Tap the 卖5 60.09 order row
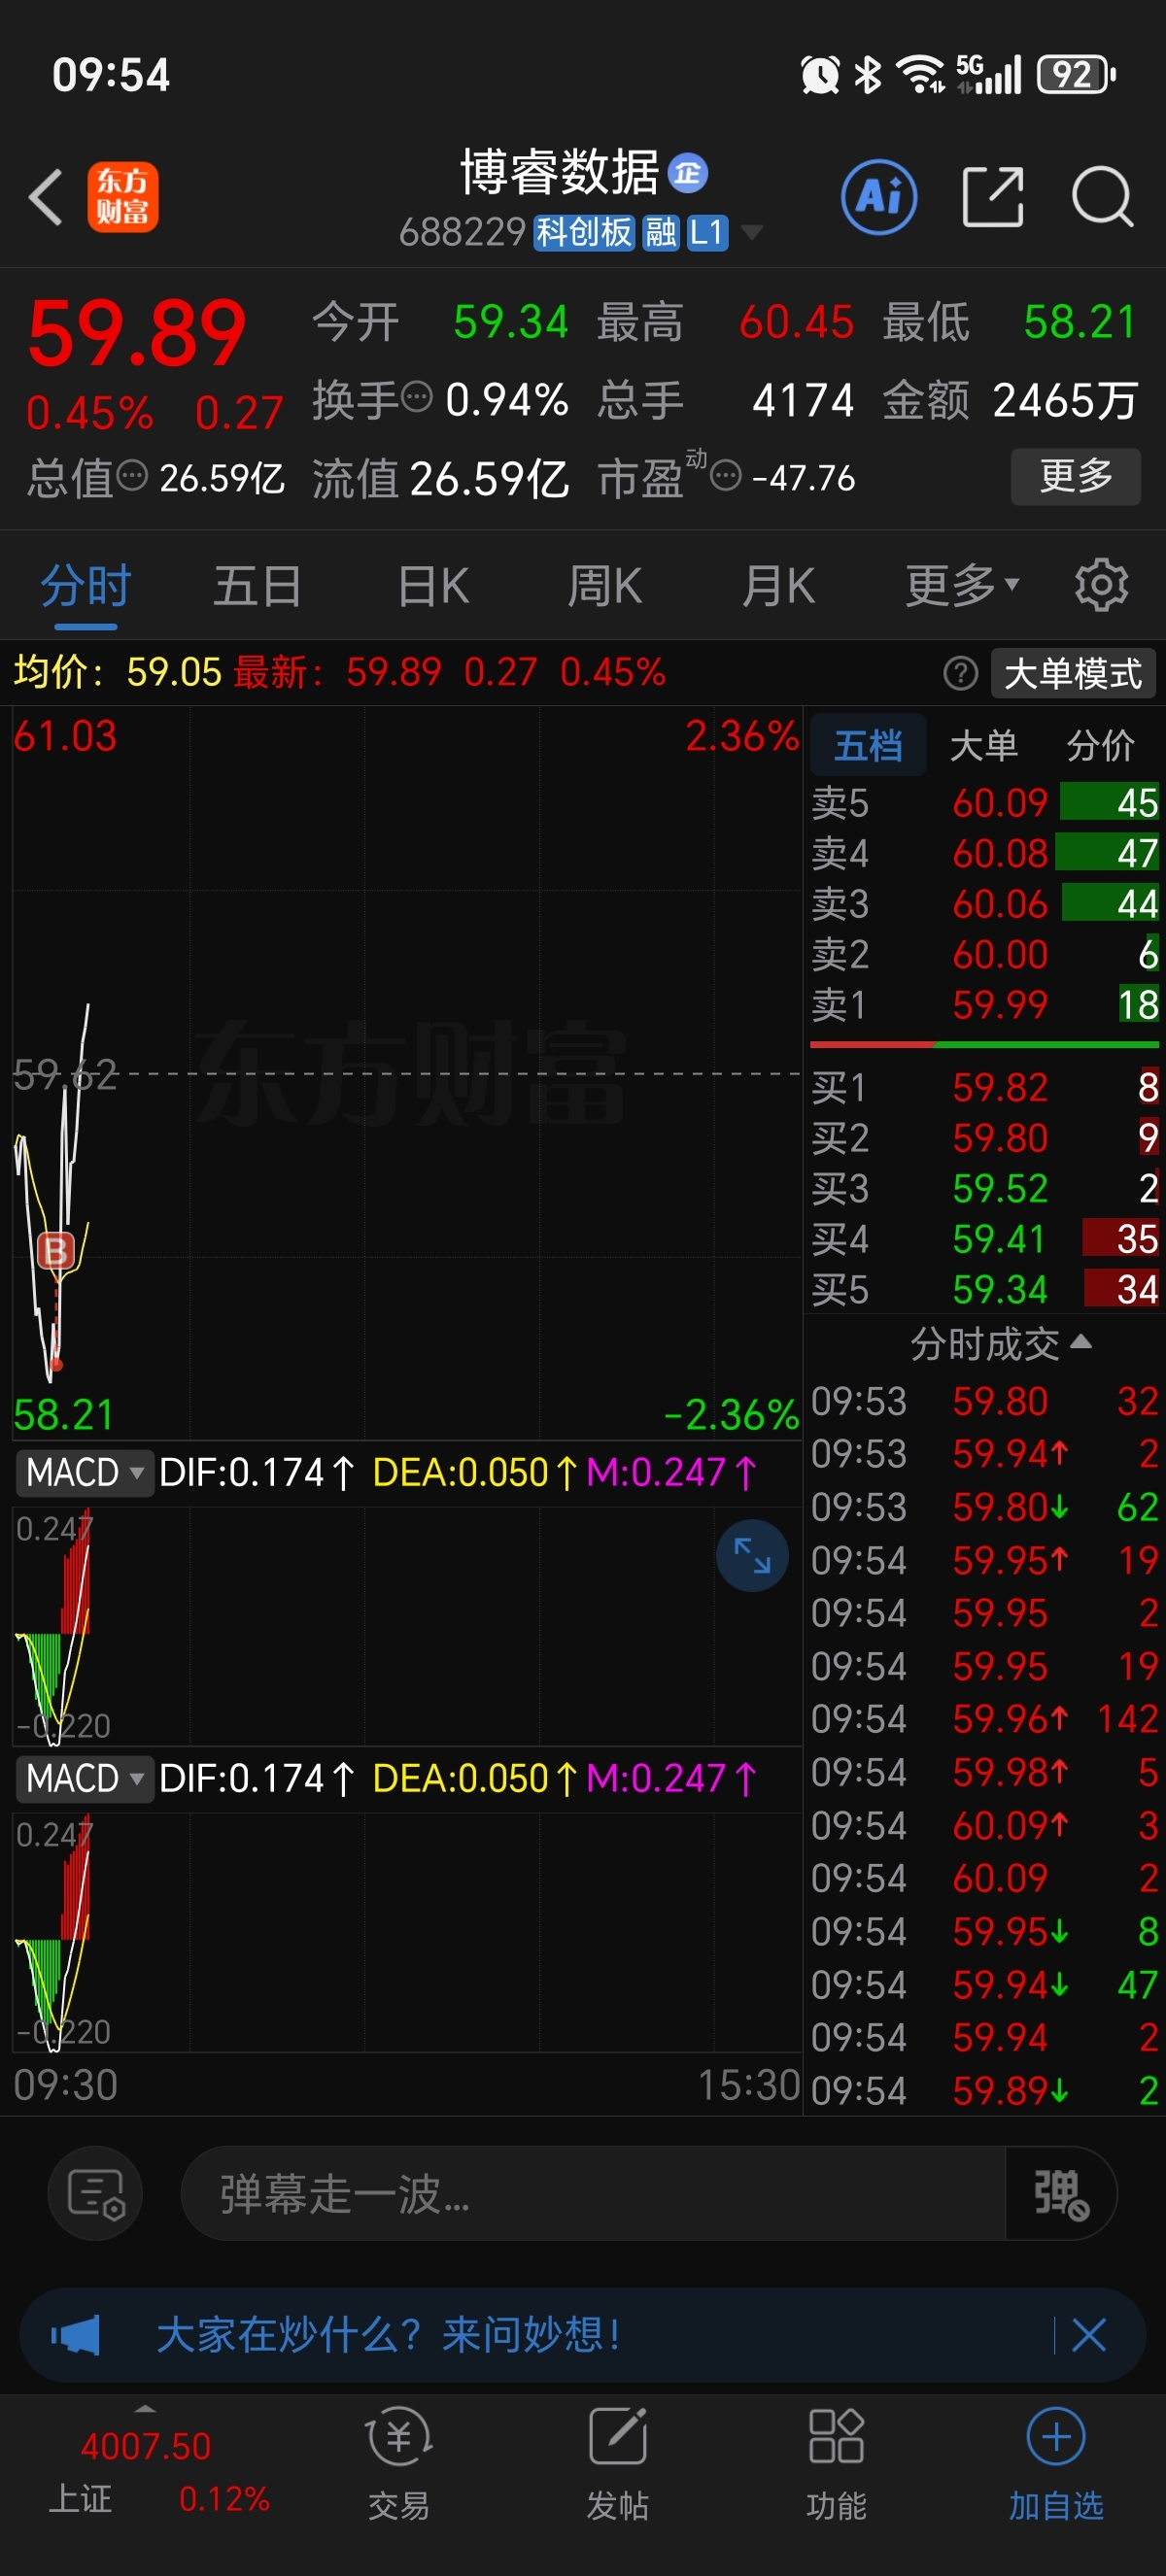 [984, 803]
